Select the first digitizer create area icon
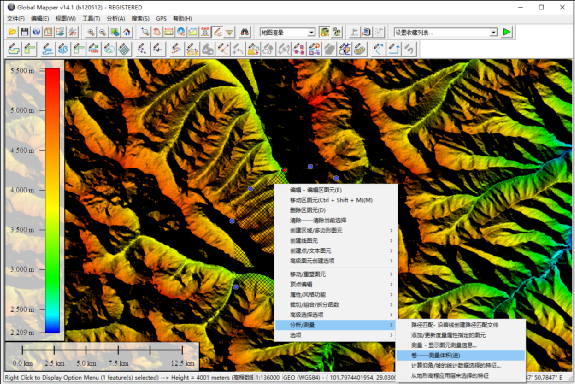The width and height of the screenshot is (575, 384). click(14, 49)
